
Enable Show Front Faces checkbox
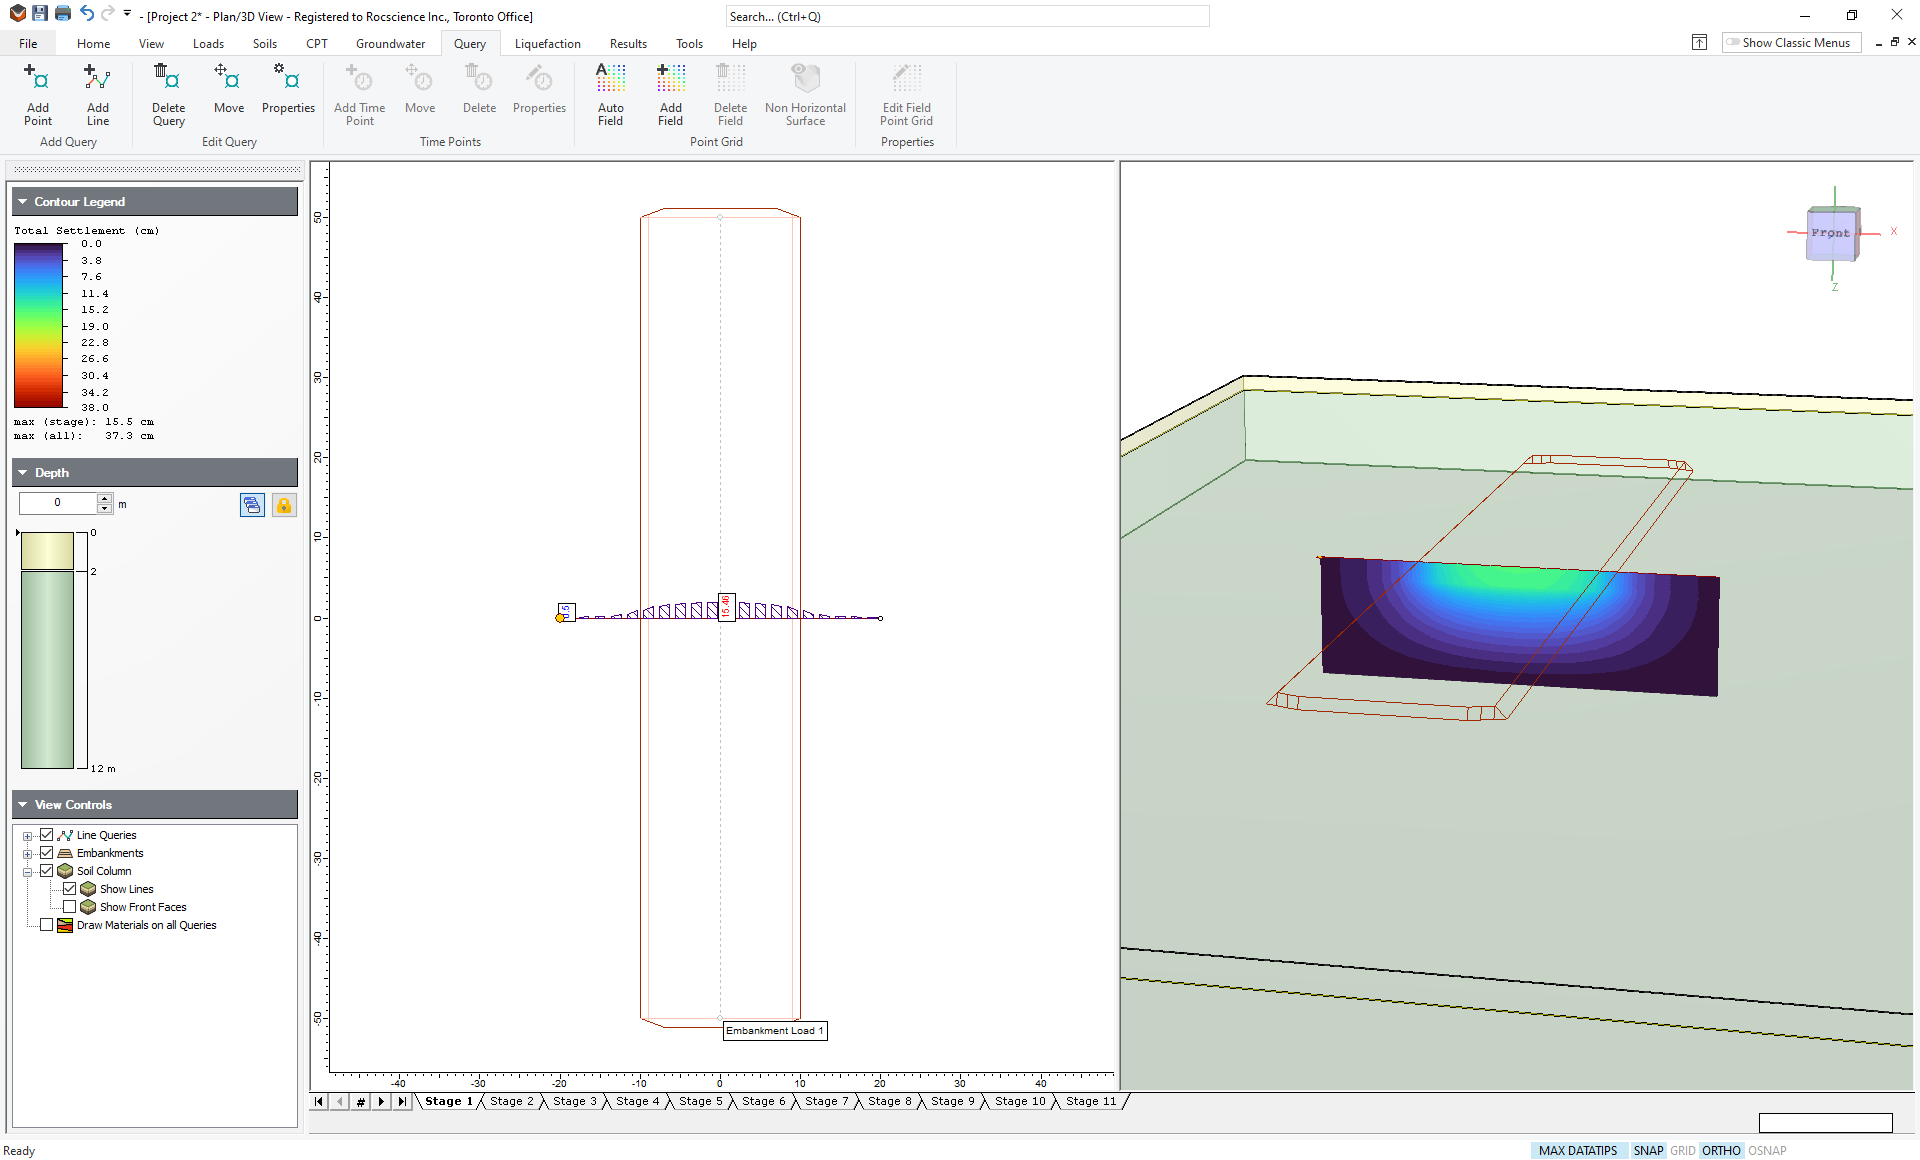pyautogui.click(x=70, y=907)
